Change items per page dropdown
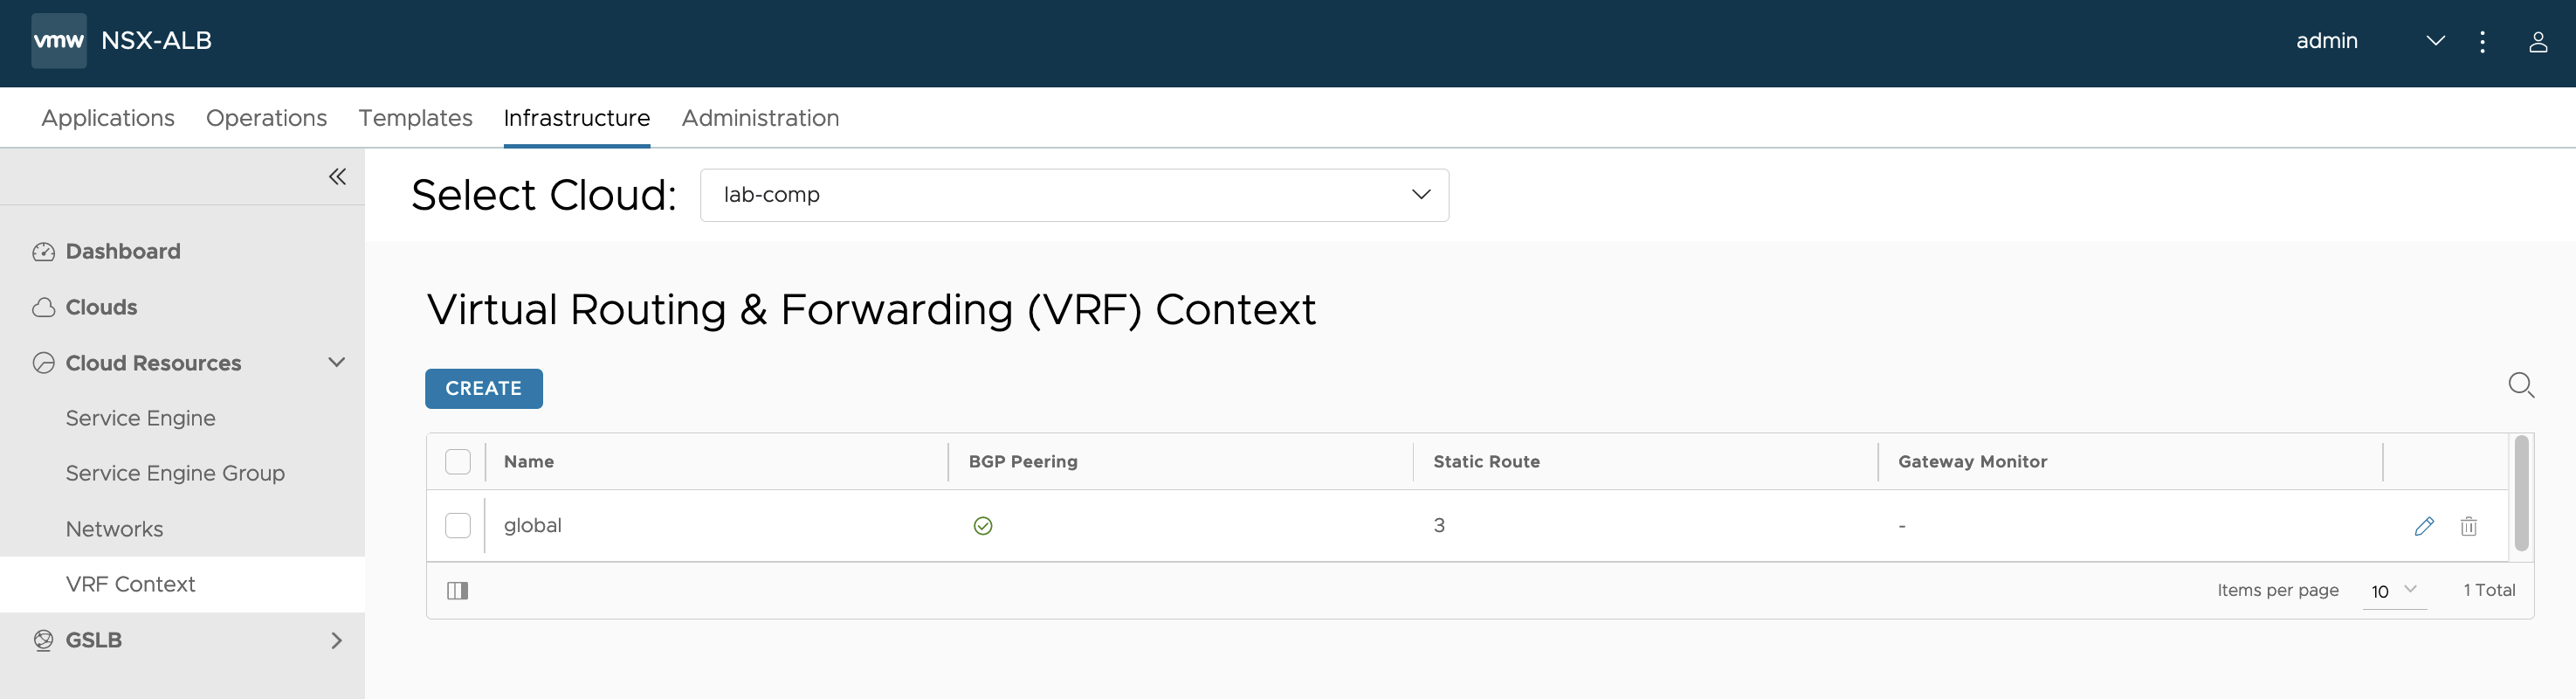This screenshot has width=2576, height=699. (2394, 591)
